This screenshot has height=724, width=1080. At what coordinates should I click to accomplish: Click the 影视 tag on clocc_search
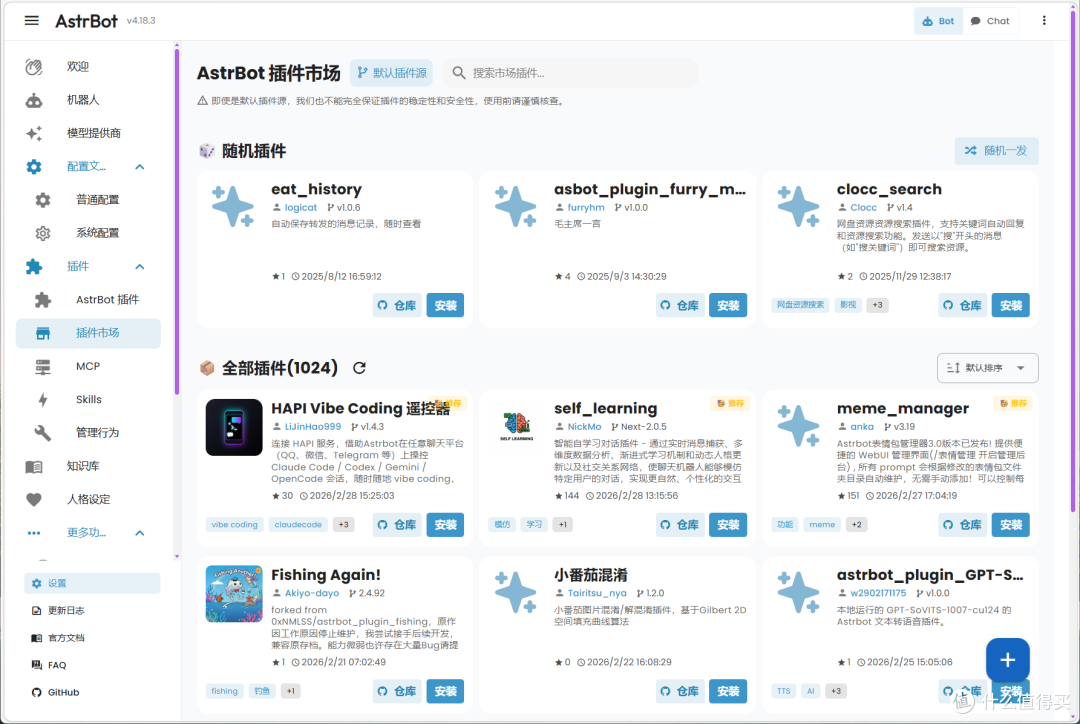point(848,305)
